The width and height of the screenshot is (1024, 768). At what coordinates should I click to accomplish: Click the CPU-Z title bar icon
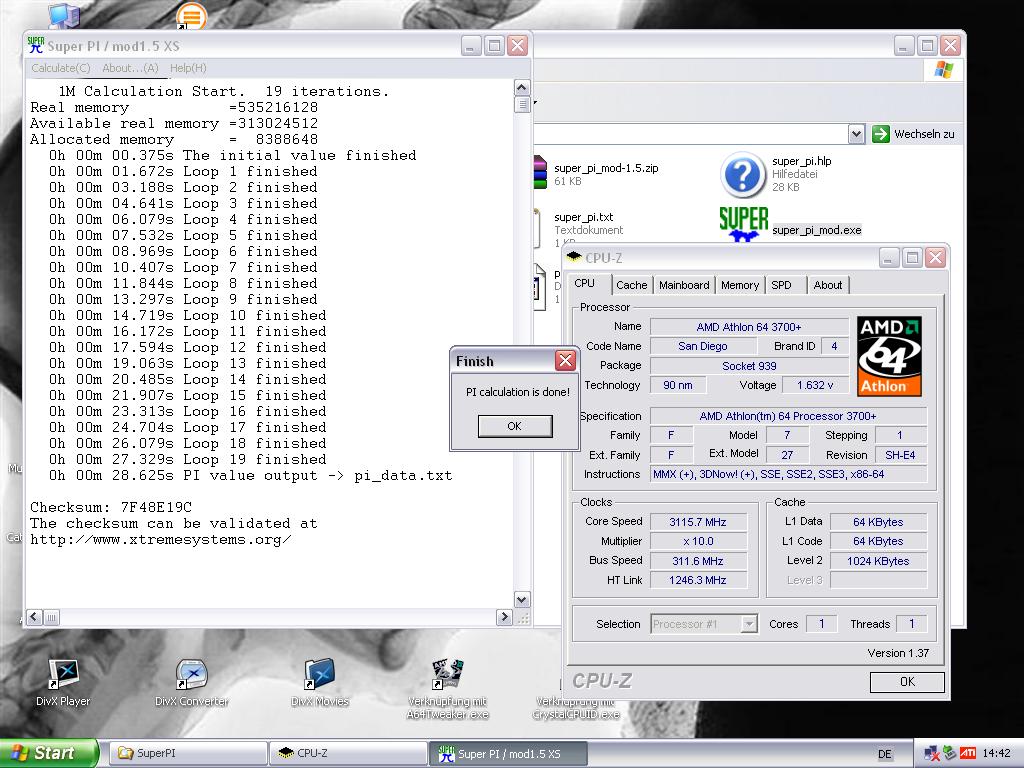point(574,257)
